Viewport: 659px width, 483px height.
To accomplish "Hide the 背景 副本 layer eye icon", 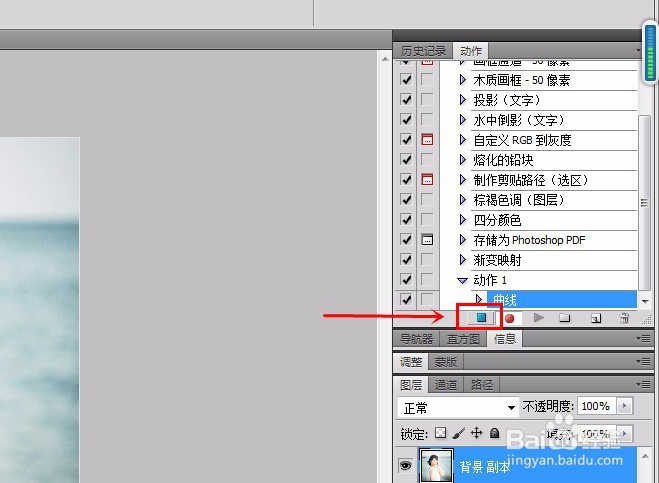I will point(406,466).
